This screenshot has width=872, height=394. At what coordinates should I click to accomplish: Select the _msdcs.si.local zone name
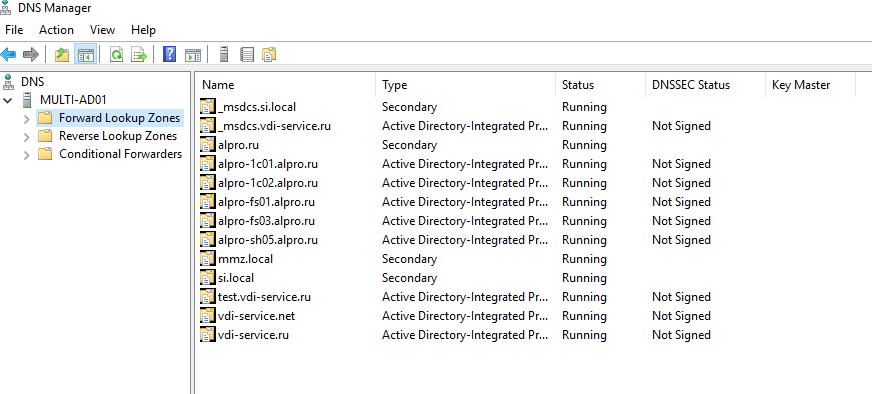[x=257, y=107]
